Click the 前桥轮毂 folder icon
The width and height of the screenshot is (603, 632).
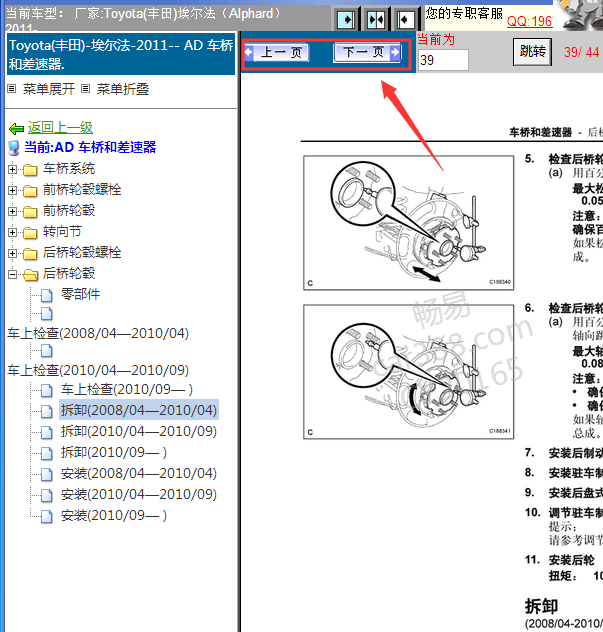pos(30,212)
